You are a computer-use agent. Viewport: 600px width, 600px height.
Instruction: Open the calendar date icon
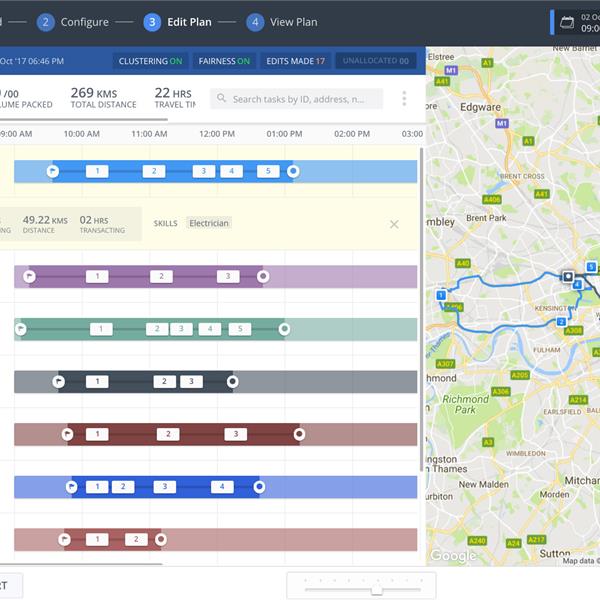click(x=567, y=22)
